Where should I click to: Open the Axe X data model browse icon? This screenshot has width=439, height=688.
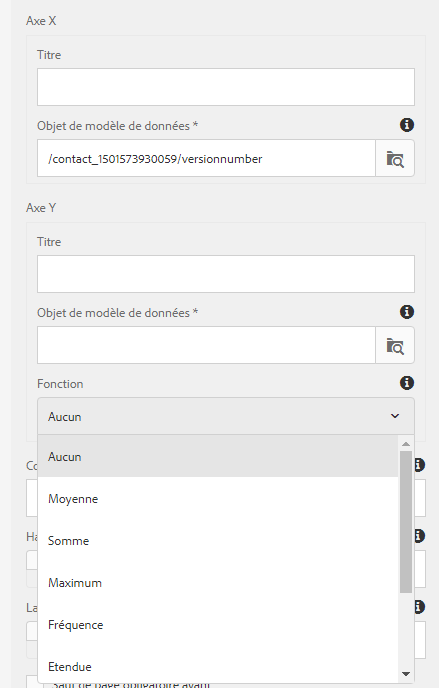395,158
